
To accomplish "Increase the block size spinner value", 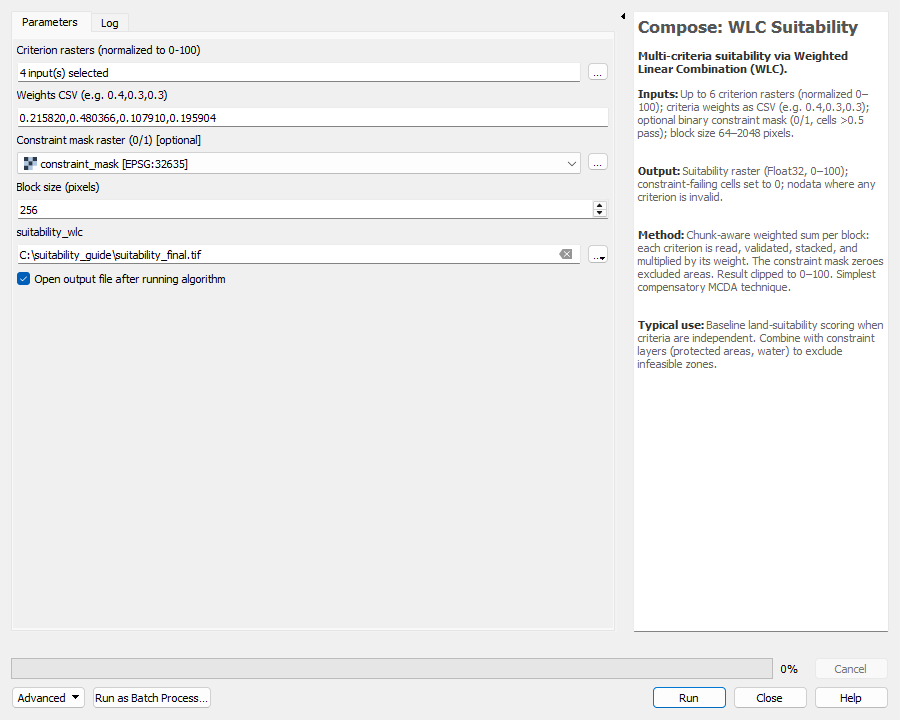I will coord(599,206).
